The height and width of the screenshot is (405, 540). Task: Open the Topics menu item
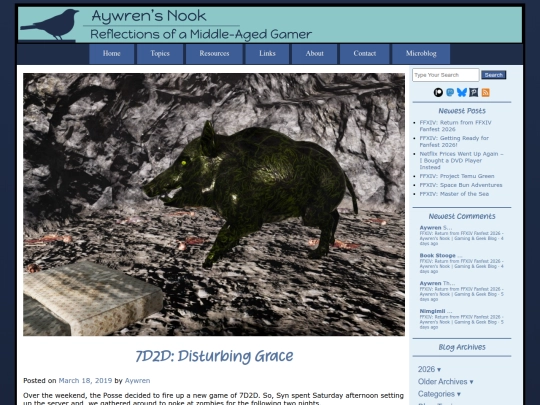[160, 54]
